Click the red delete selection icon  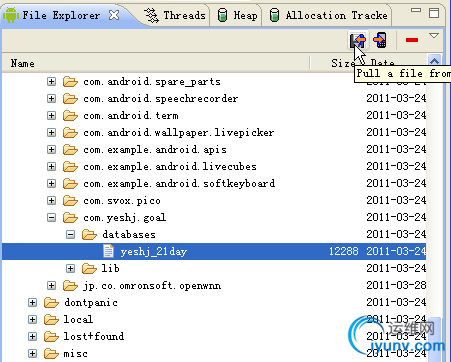point(412,40)
